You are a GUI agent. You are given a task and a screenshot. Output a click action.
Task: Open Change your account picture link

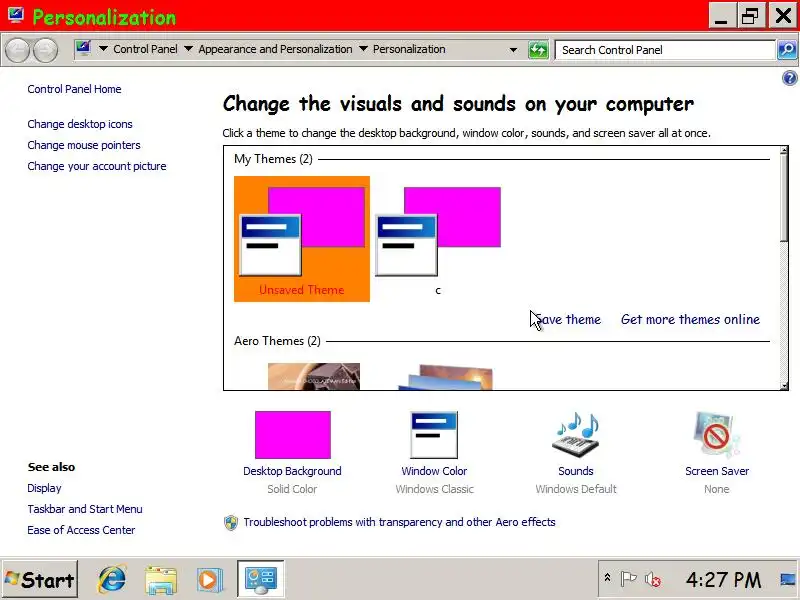click(97, 166)
